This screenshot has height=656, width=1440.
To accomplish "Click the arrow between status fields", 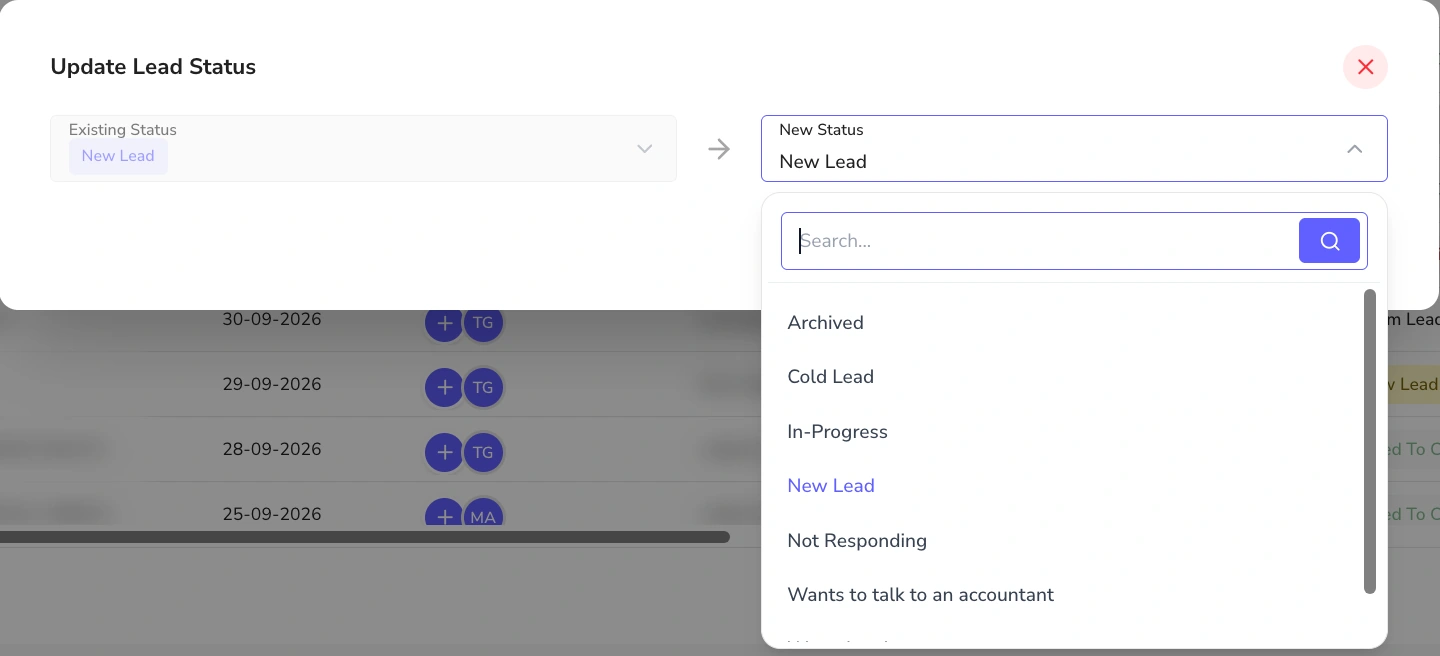I will coord(719,149).
